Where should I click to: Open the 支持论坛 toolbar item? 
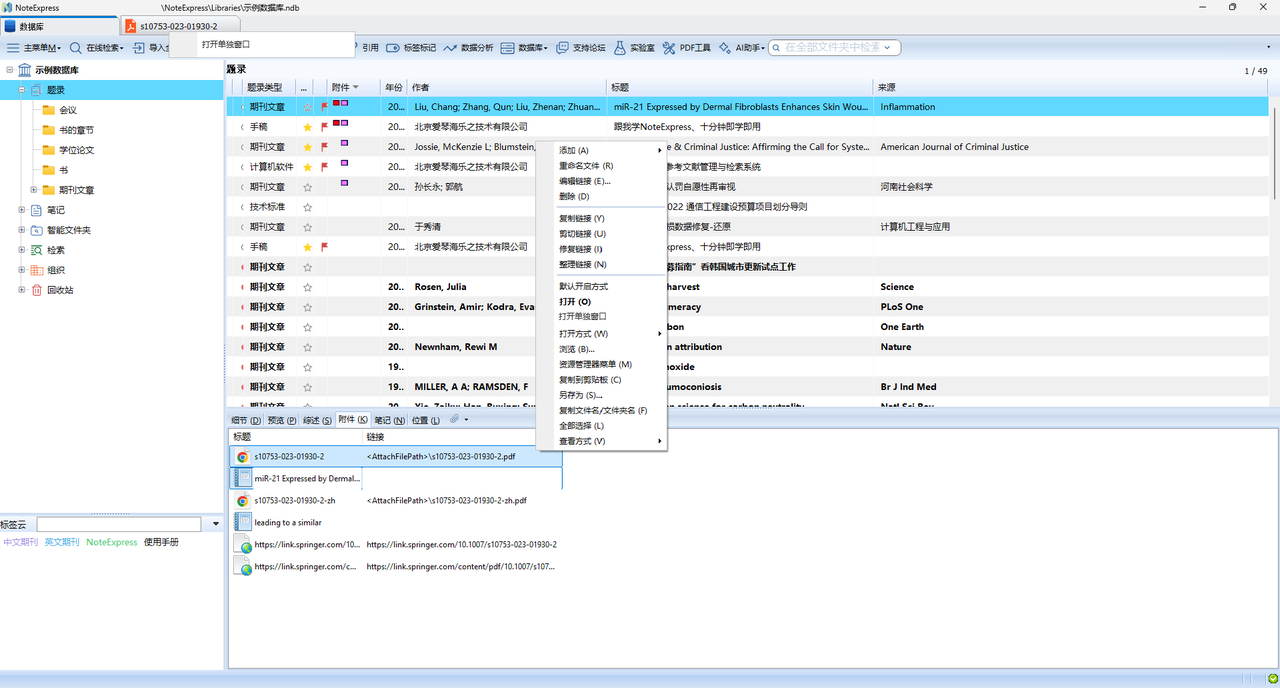pyautogui.click(x=581, y=48)
